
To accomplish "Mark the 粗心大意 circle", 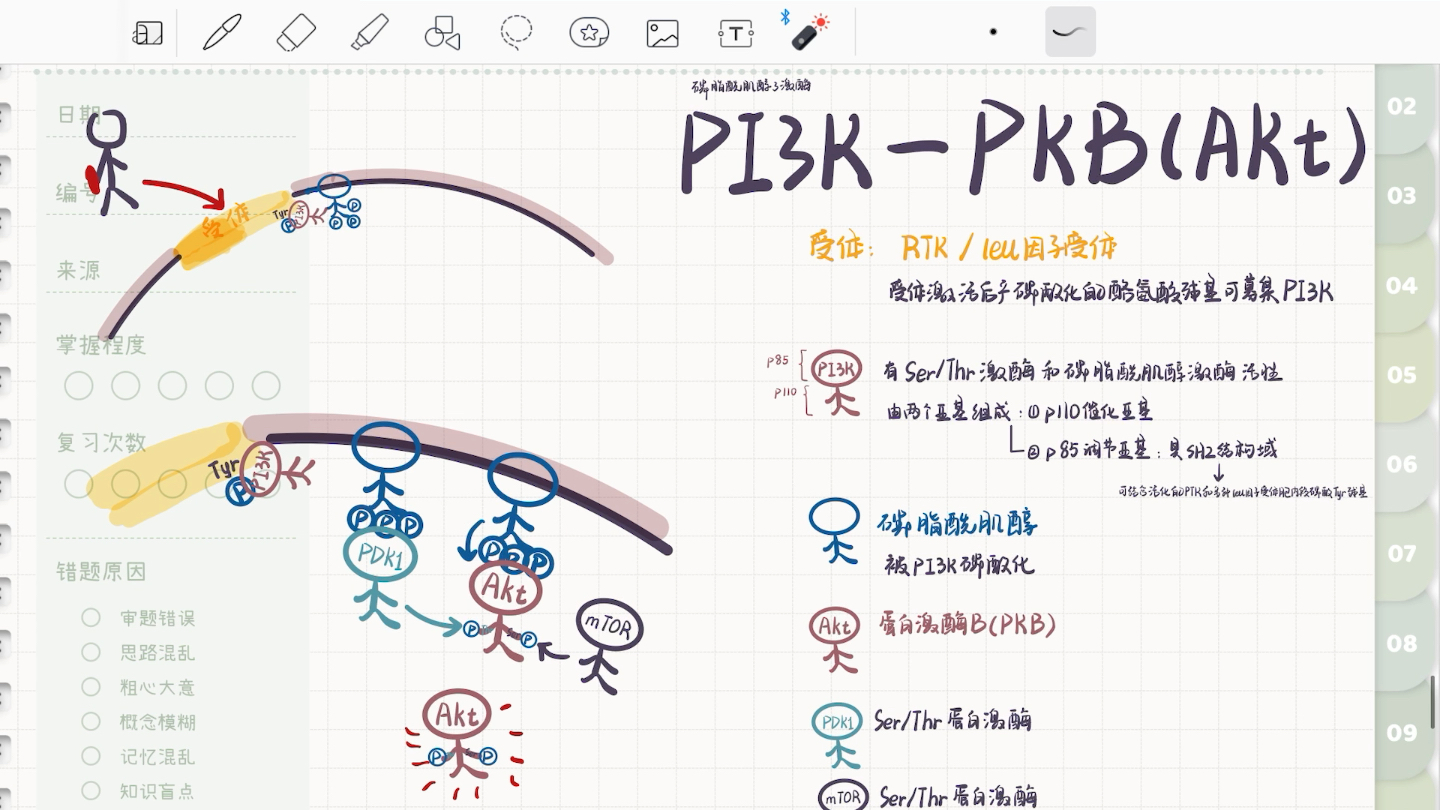I will (91, 687).
